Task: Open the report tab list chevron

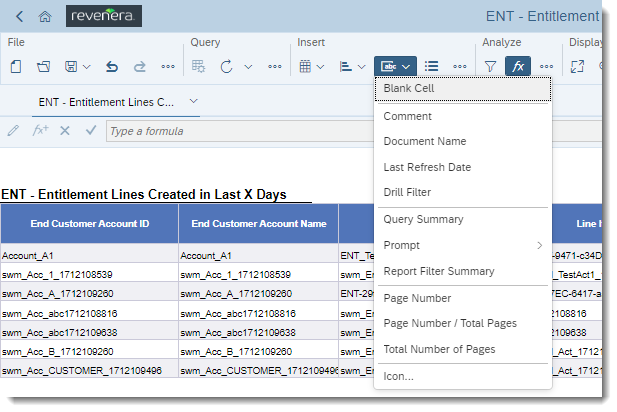Action: click(x=193, y=101)
